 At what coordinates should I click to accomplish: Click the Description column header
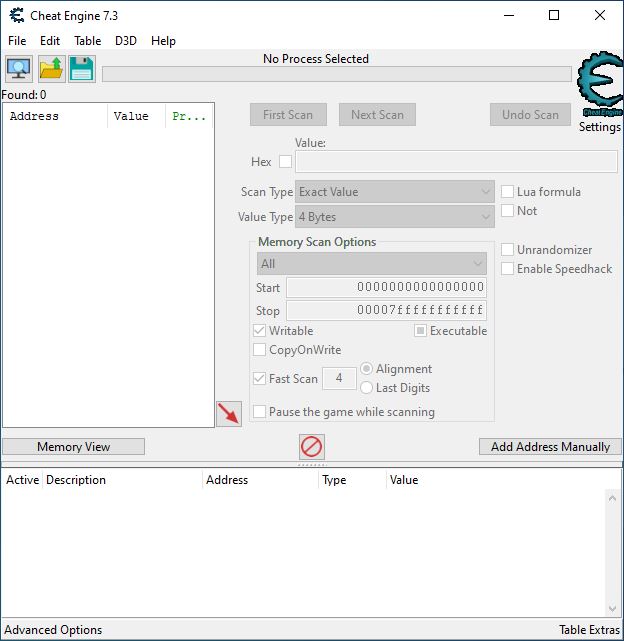coord(122,480)
